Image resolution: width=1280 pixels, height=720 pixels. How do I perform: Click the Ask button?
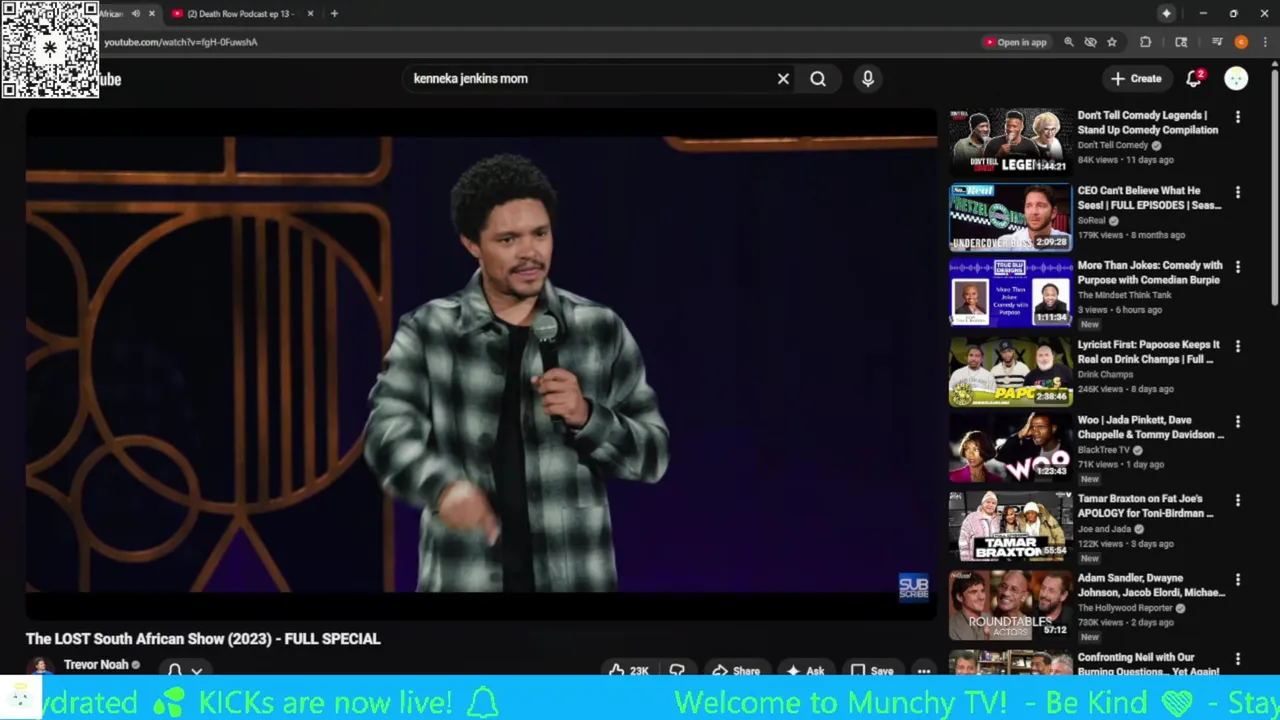pyautogui.click(x=806, y=670)
